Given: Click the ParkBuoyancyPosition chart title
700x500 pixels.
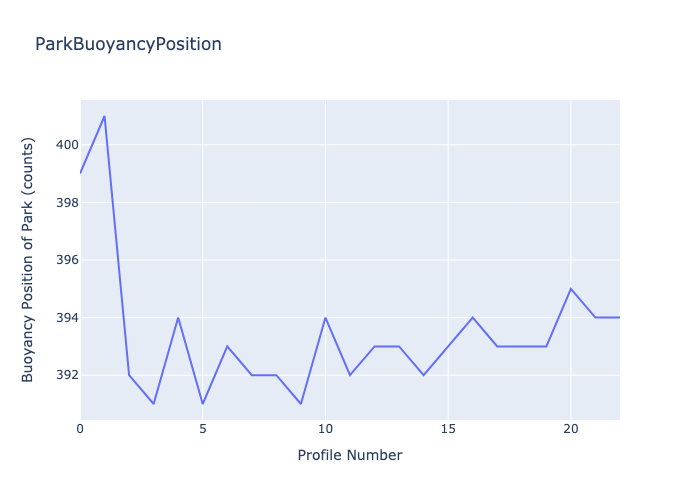Looking at the screenshot, I should pos(128,45).
